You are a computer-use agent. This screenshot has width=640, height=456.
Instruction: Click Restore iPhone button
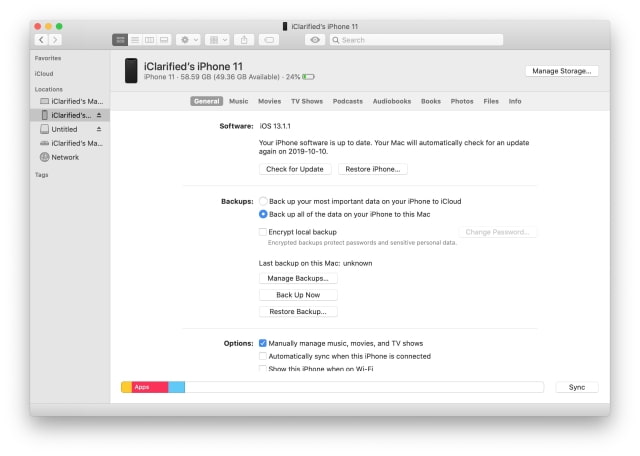[373, 169]
